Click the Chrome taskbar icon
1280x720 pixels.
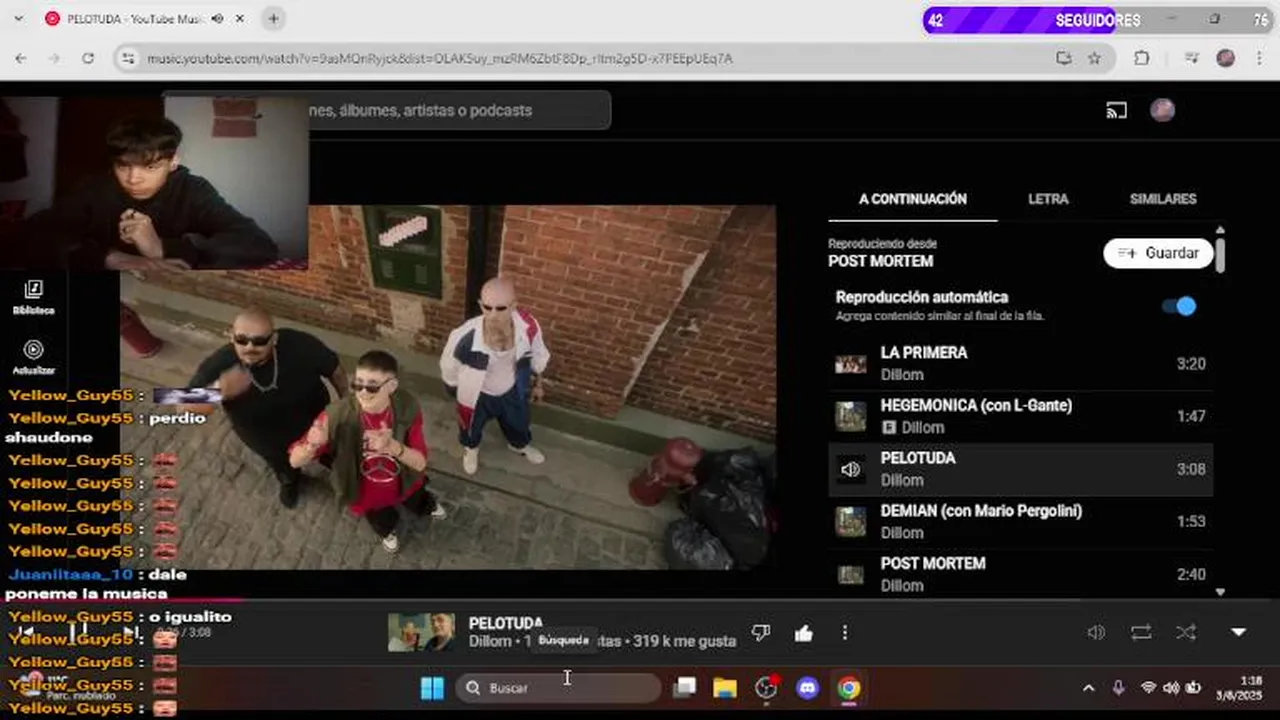pyautogui.click(x=849, y=688)
